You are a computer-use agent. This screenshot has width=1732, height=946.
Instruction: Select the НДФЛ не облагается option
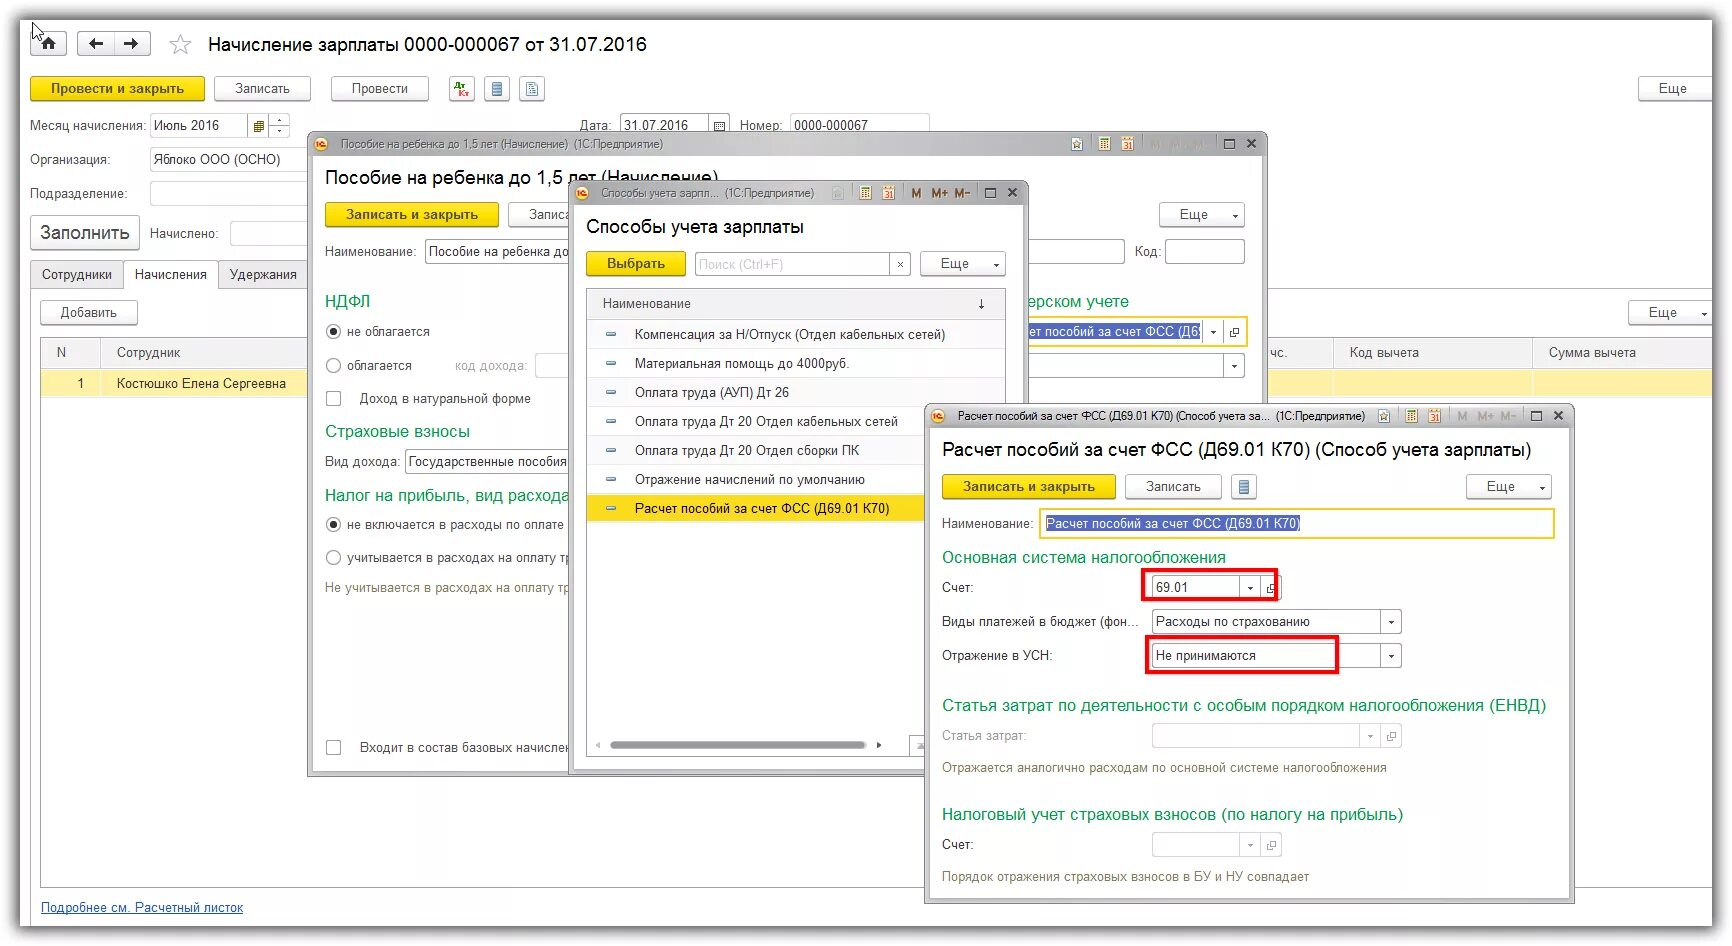point(334,332)
